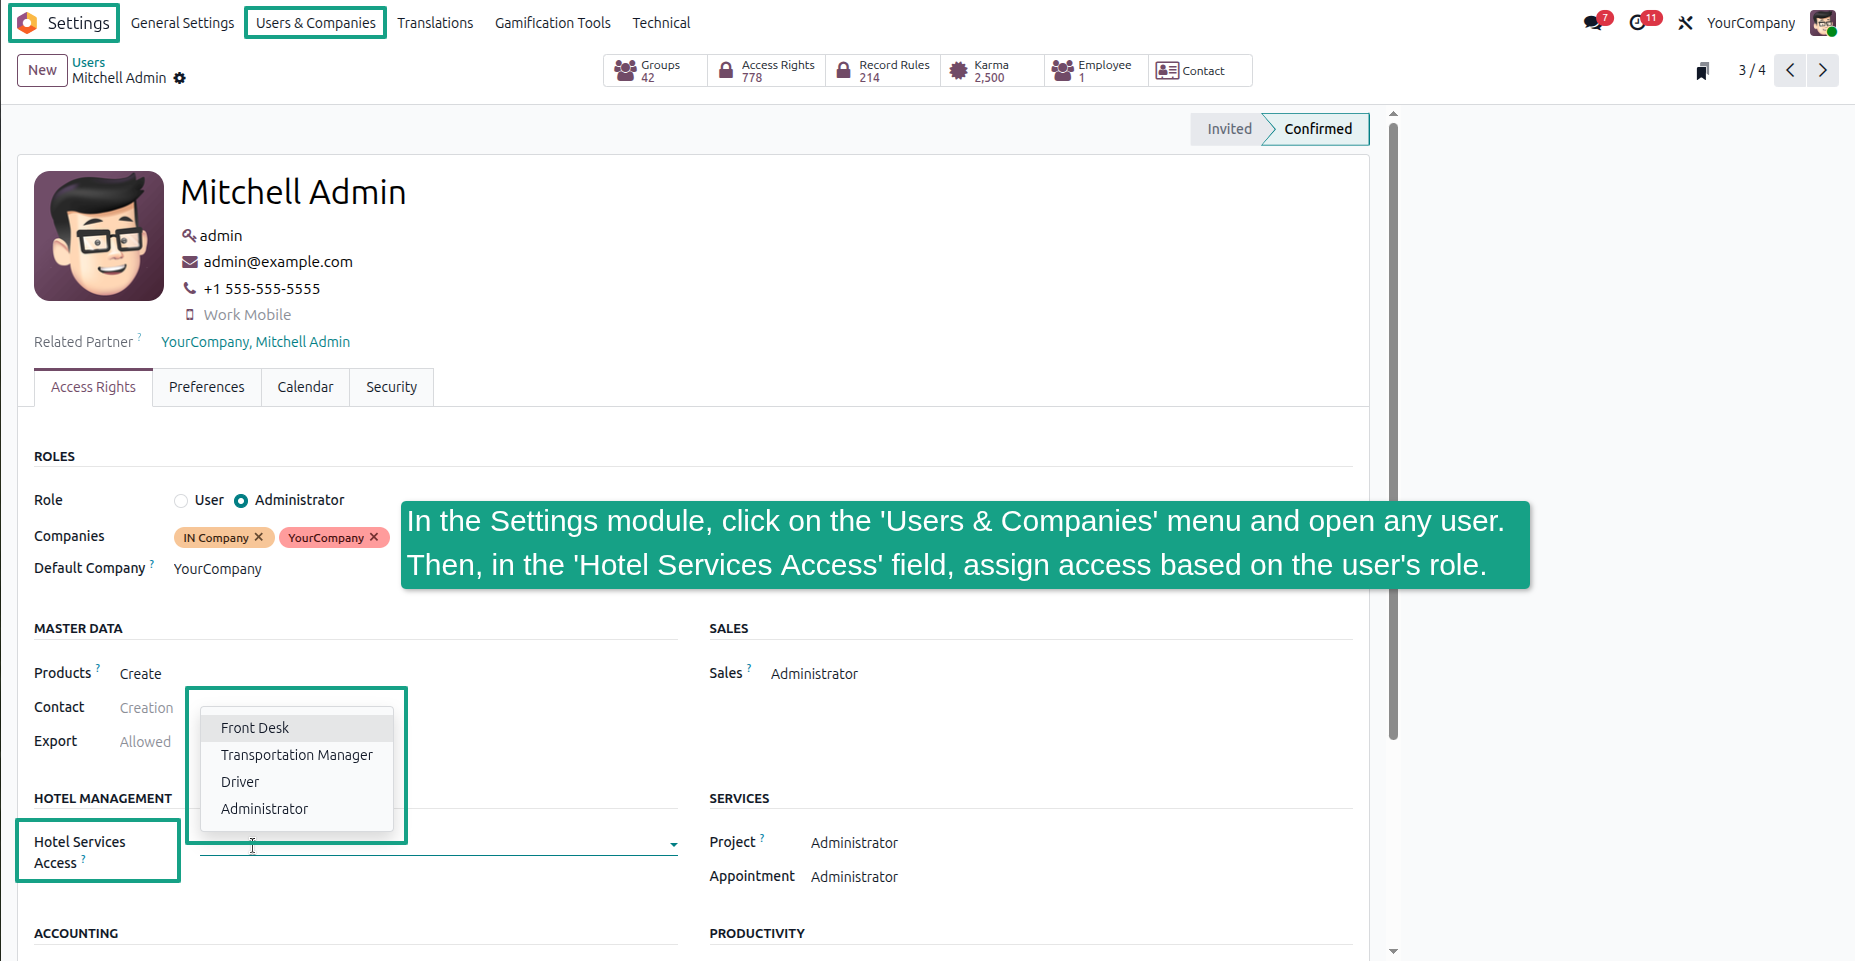Open the YourCompany, Mitchell Admin partner link

pyautogui.click(x=255, y=342)
